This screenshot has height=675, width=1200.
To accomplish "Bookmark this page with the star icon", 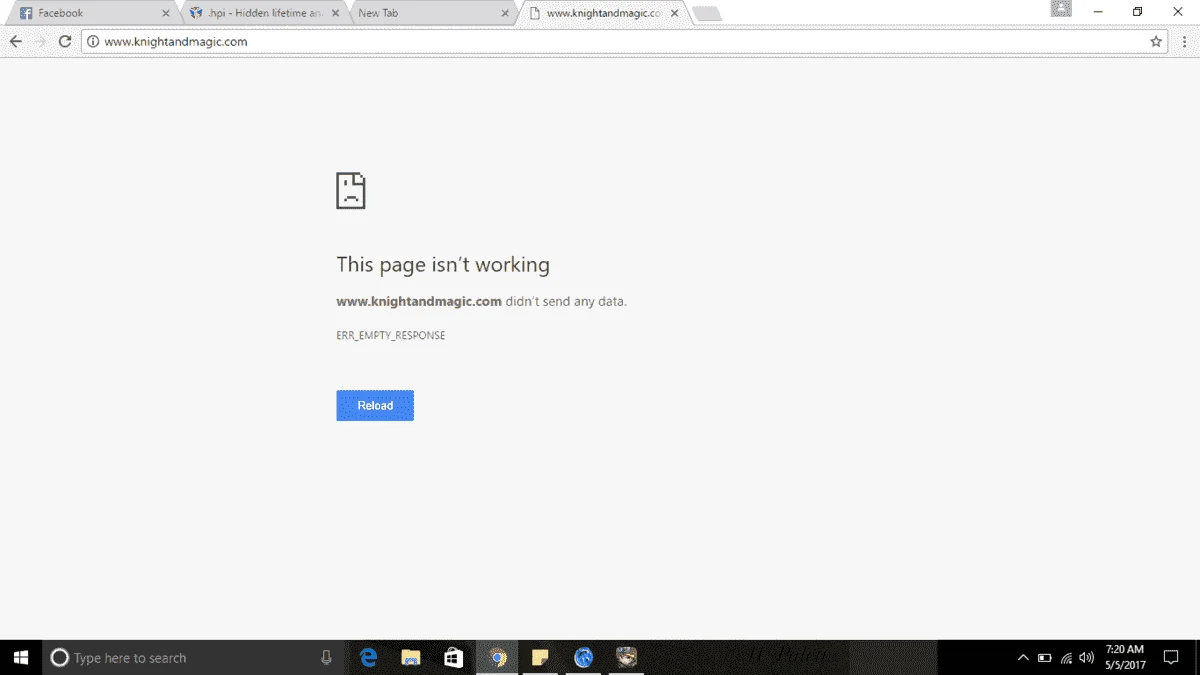I will (1156, 42).
